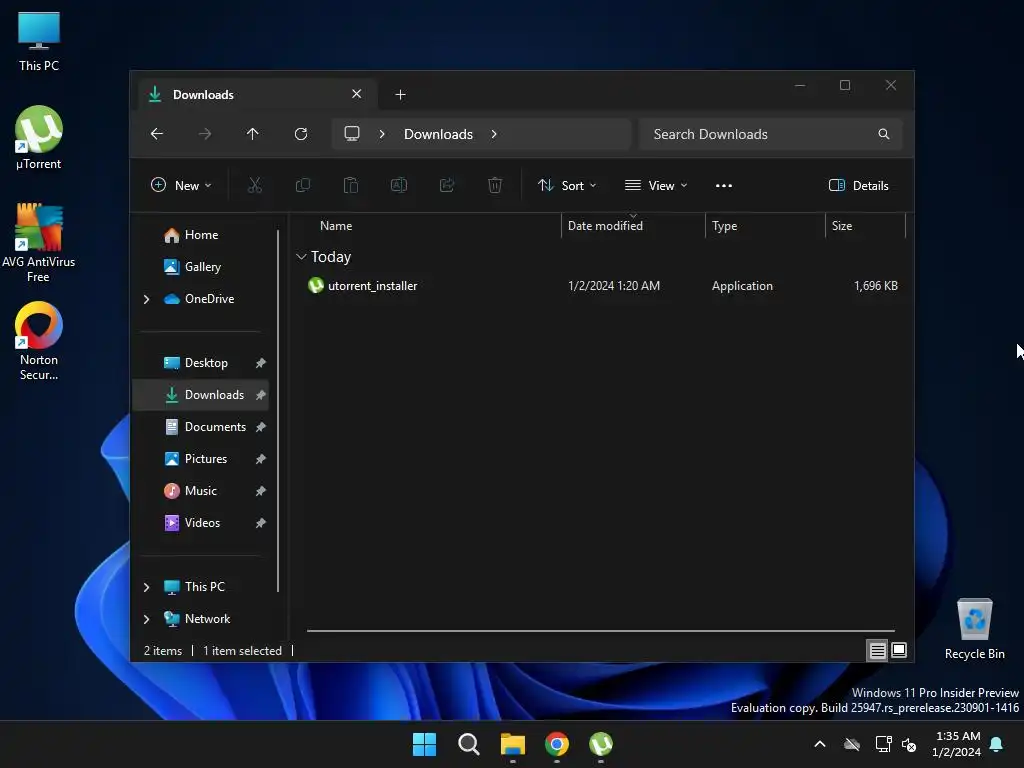The image size is (1024, 768).
Task: Collapse the Today group
Action: [x=301, y=257]
